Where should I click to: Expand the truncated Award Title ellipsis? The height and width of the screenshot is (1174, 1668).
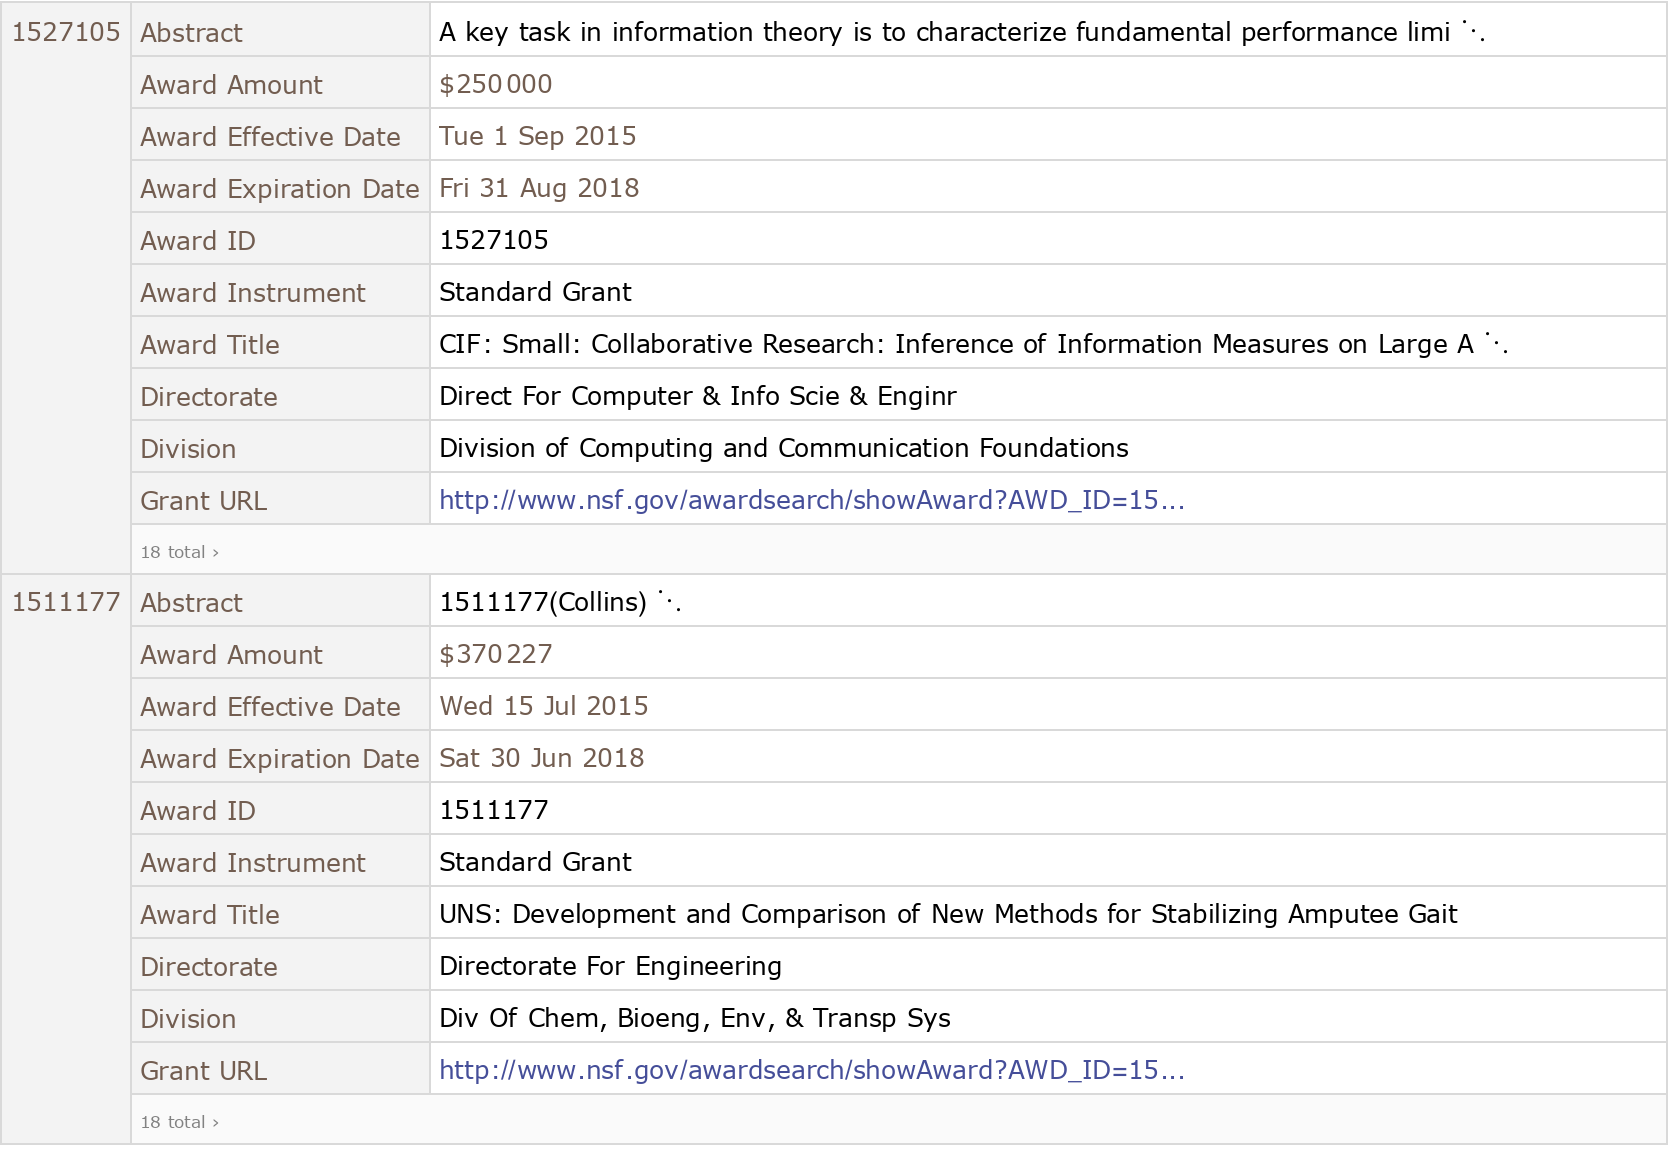pyautogui.click(x=1496, y=344)
